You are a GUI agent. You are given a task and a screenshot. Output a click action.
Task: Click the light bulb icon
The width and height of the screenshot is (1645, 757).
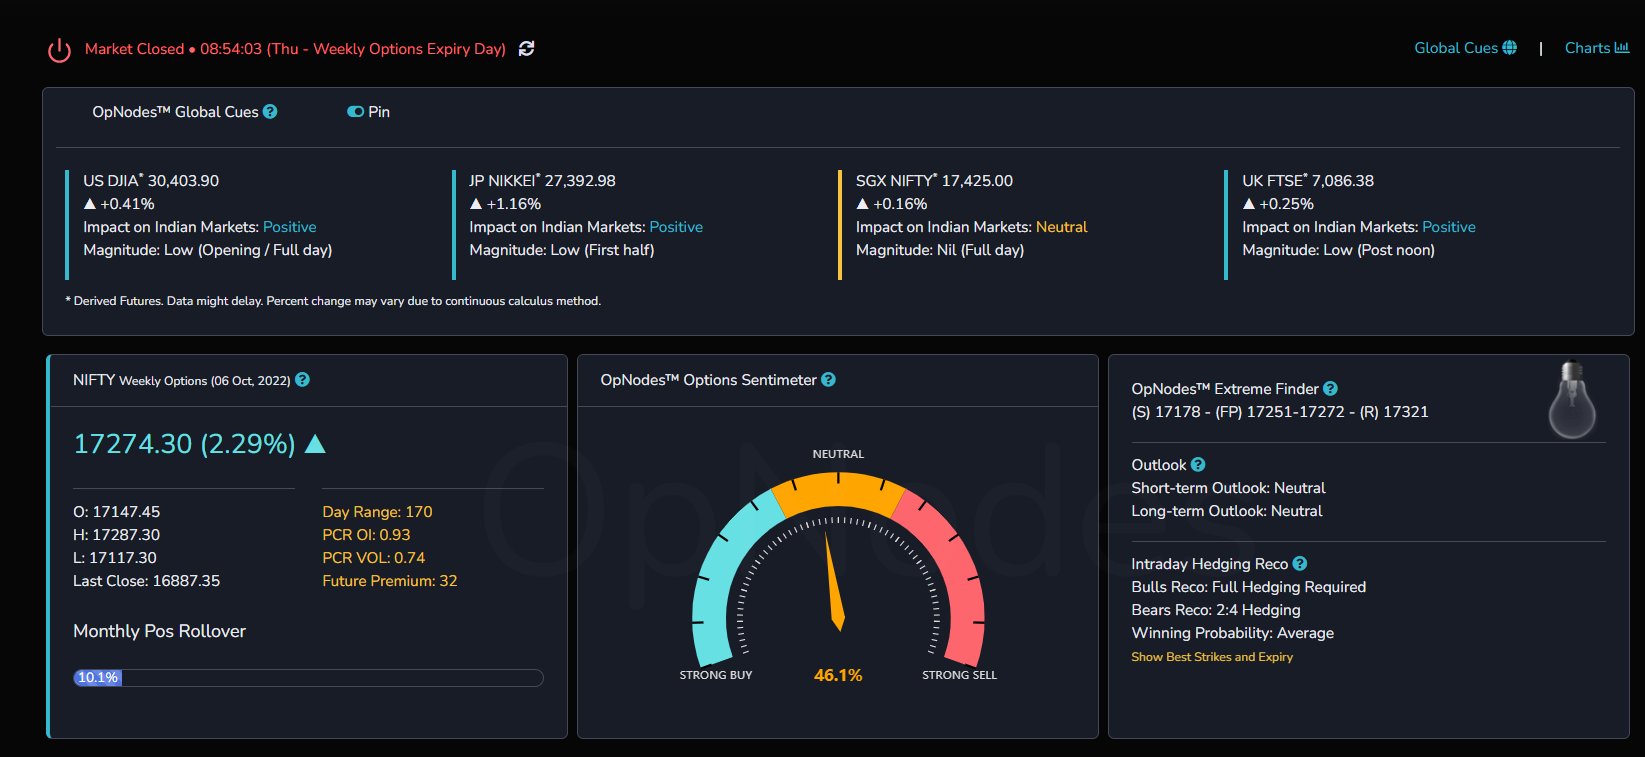tap(1572, 400)
